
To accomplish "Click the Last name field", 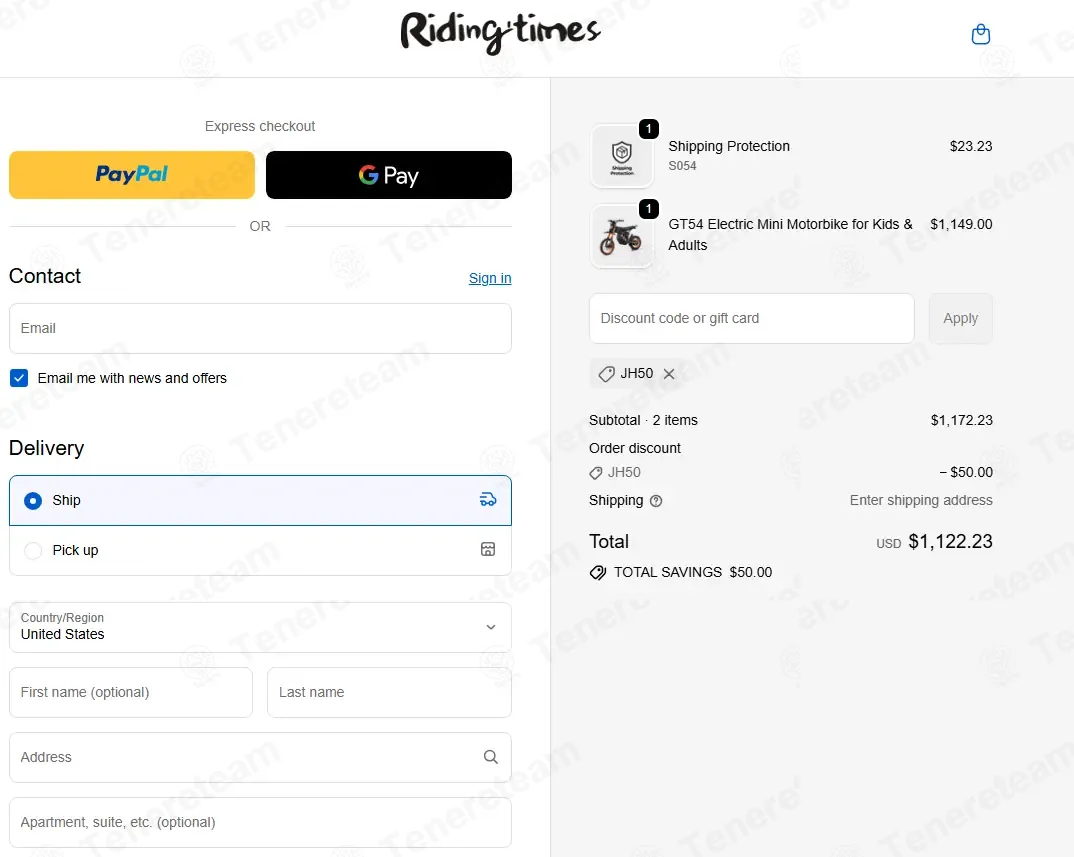I will pos(388,692).
